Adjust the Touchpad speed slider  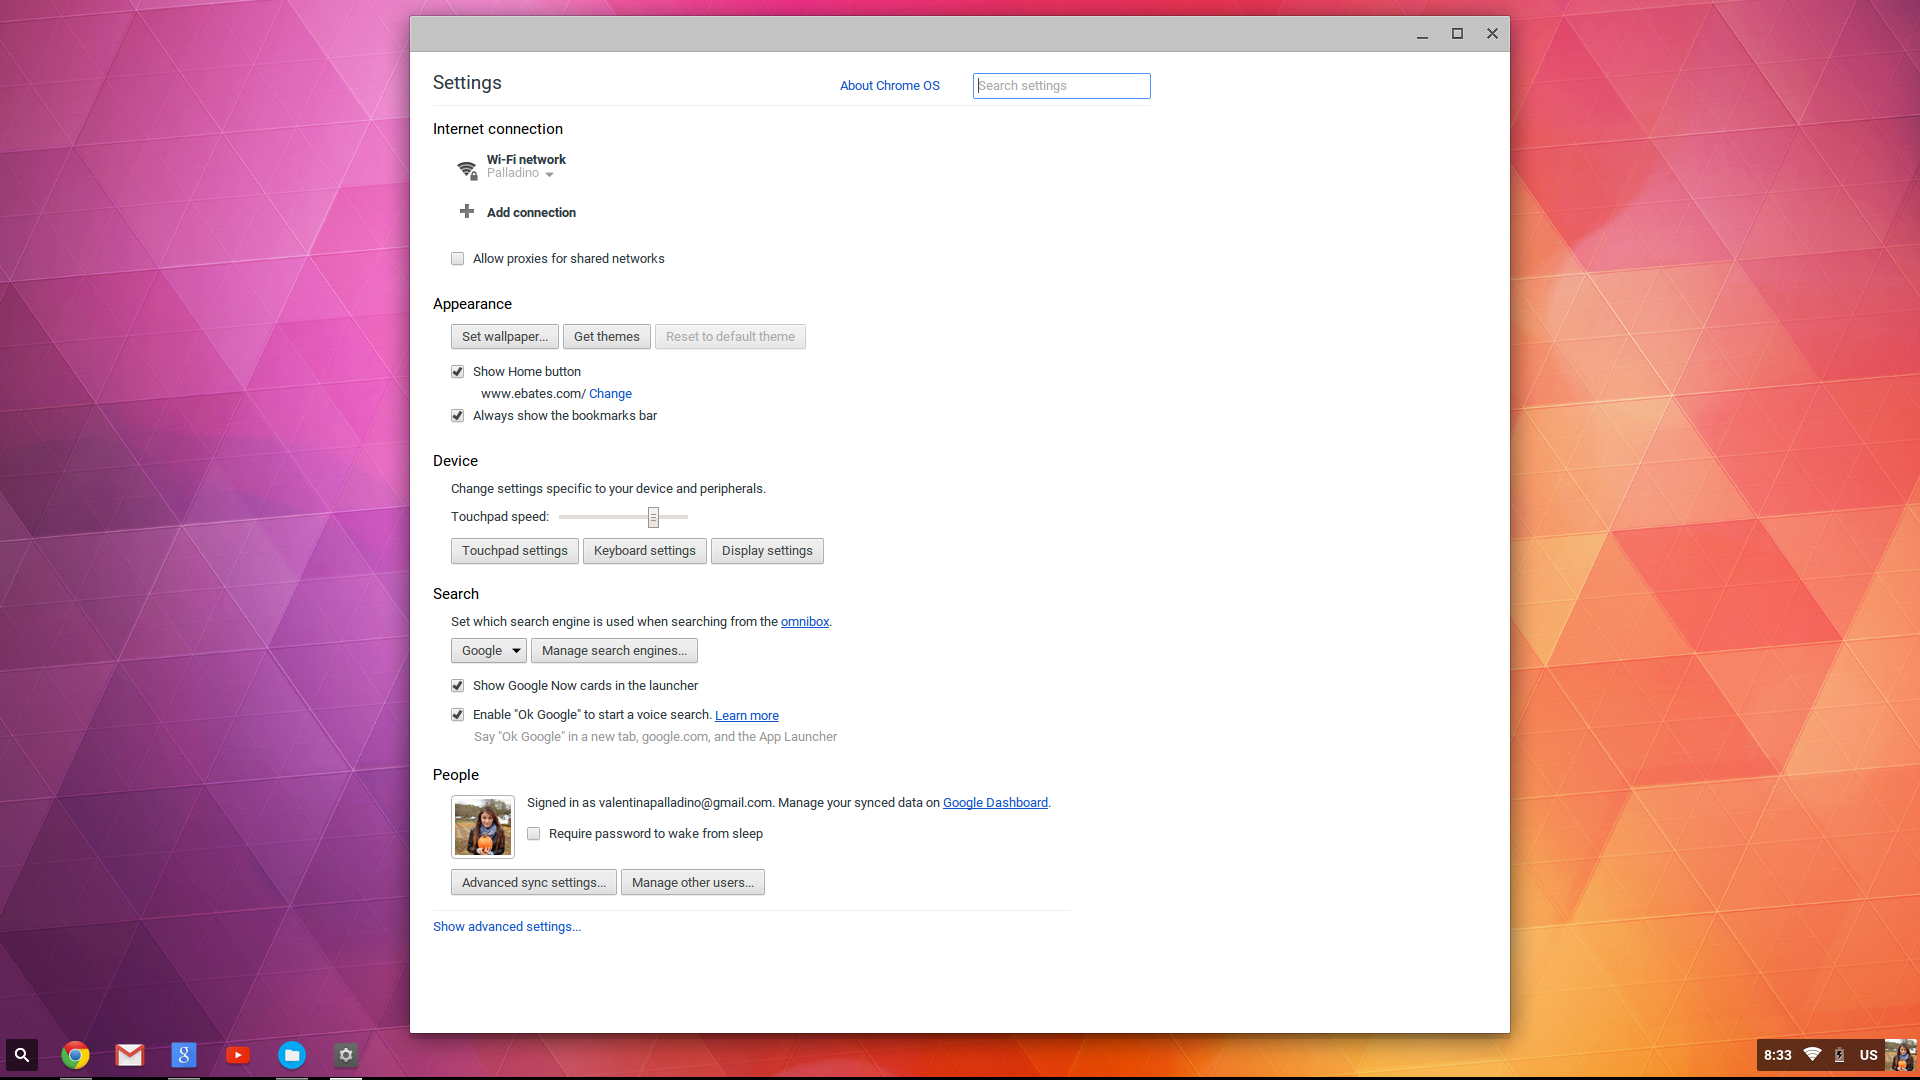coord(653,517)
